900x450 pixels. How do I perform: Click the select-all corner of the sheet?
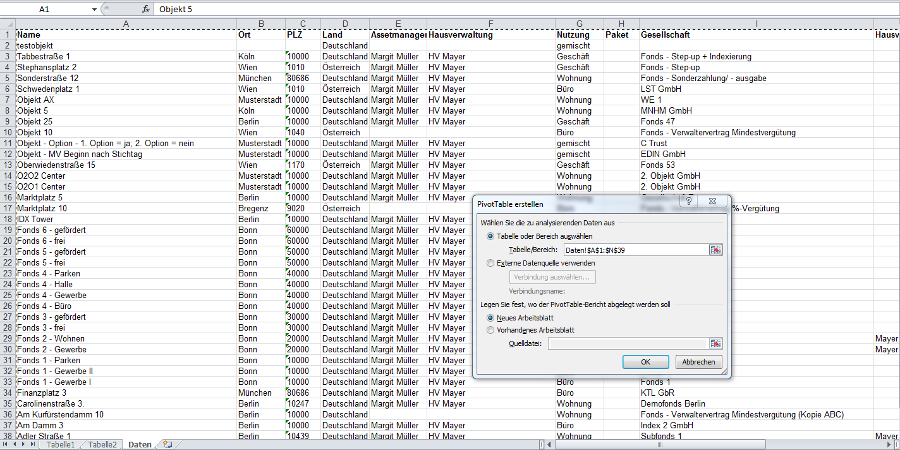(x=7, y=24)
